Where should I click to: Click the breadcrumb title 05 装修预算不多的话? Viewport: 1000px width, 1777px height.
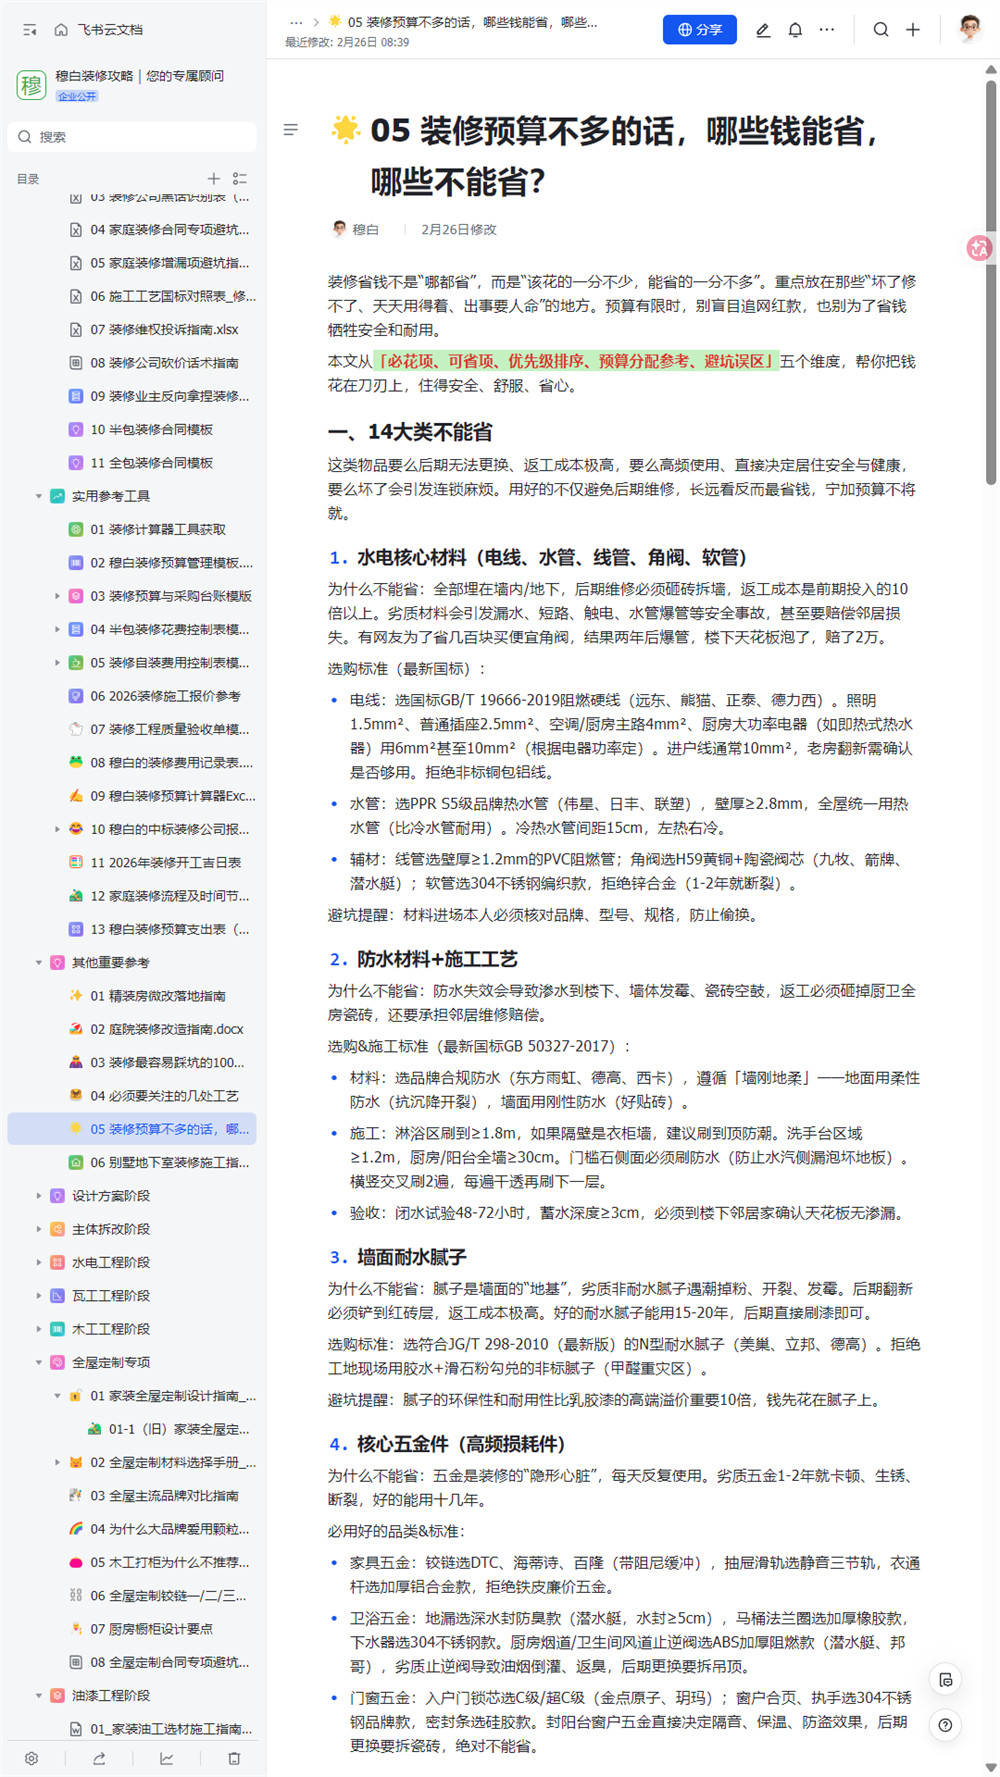(x=472, y=22)
